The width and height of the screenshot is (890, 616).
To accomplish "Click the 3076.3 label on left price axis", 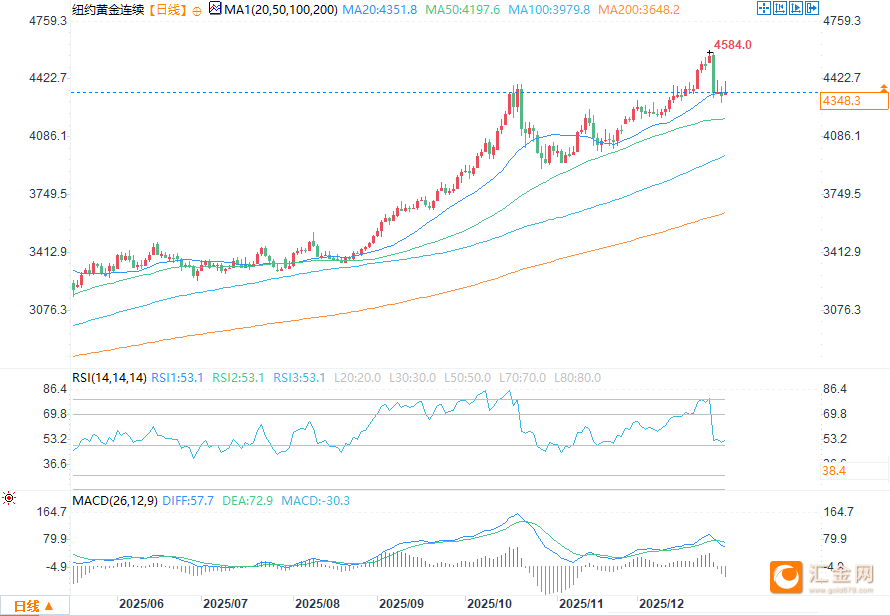I will pos(48,309).
